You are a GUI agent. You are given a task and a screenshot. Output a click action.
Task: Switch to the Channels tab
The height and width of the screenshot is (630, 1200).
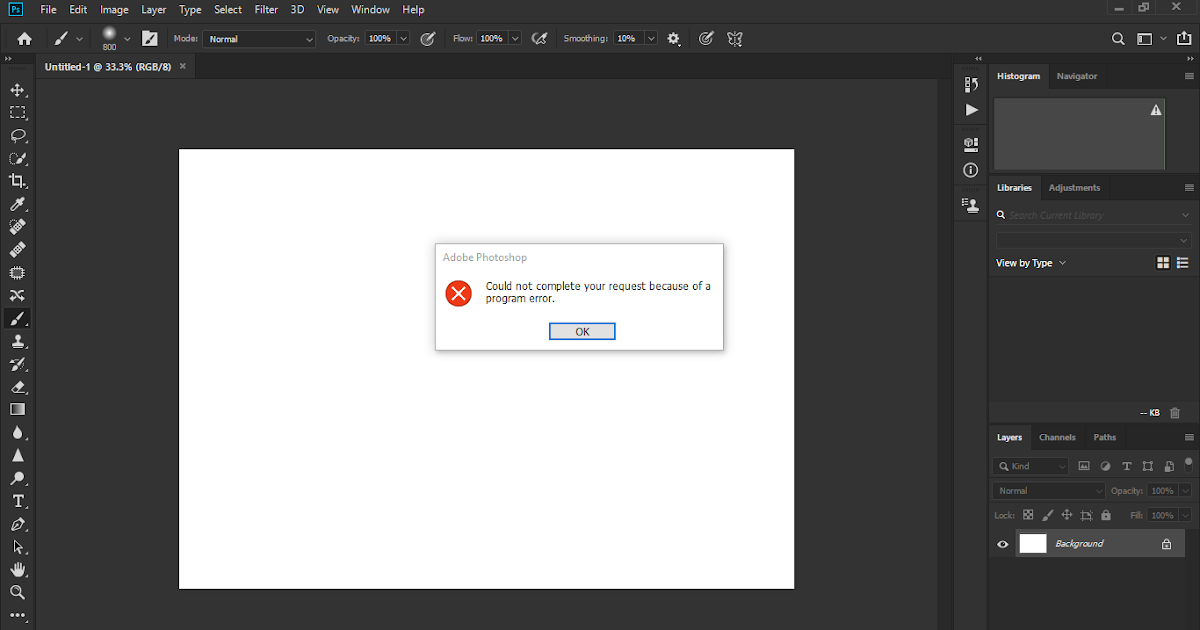click(x=1057, y=437)
